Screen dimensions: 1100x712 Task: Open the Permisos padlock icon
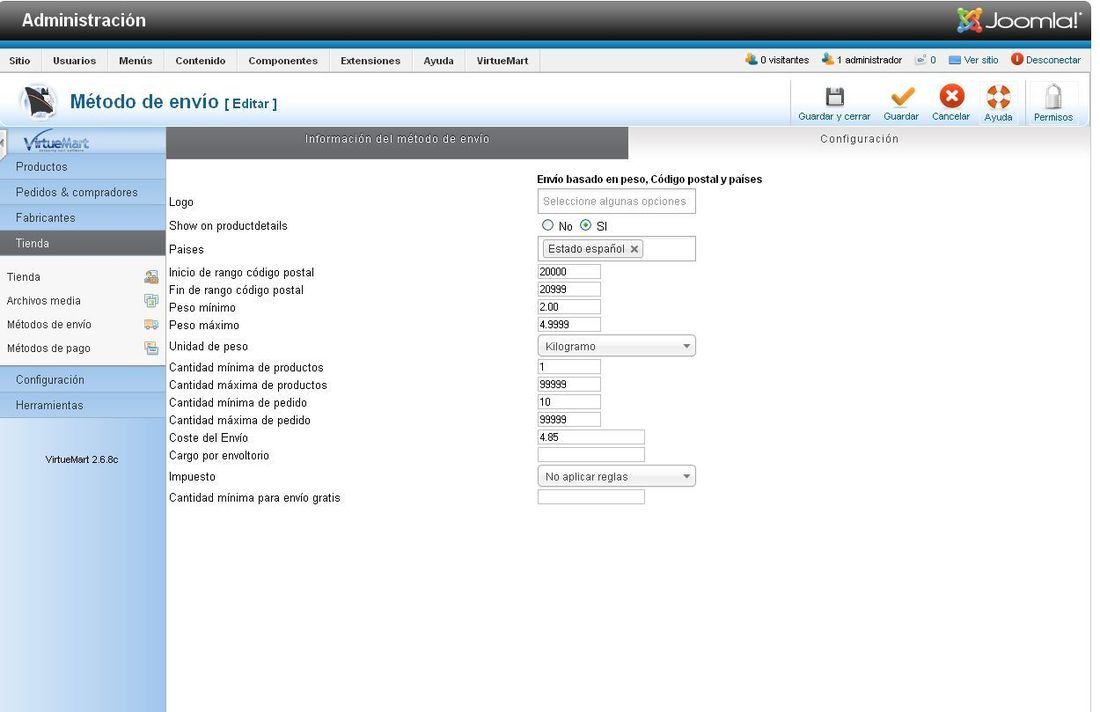click(x=1053, y=97)
